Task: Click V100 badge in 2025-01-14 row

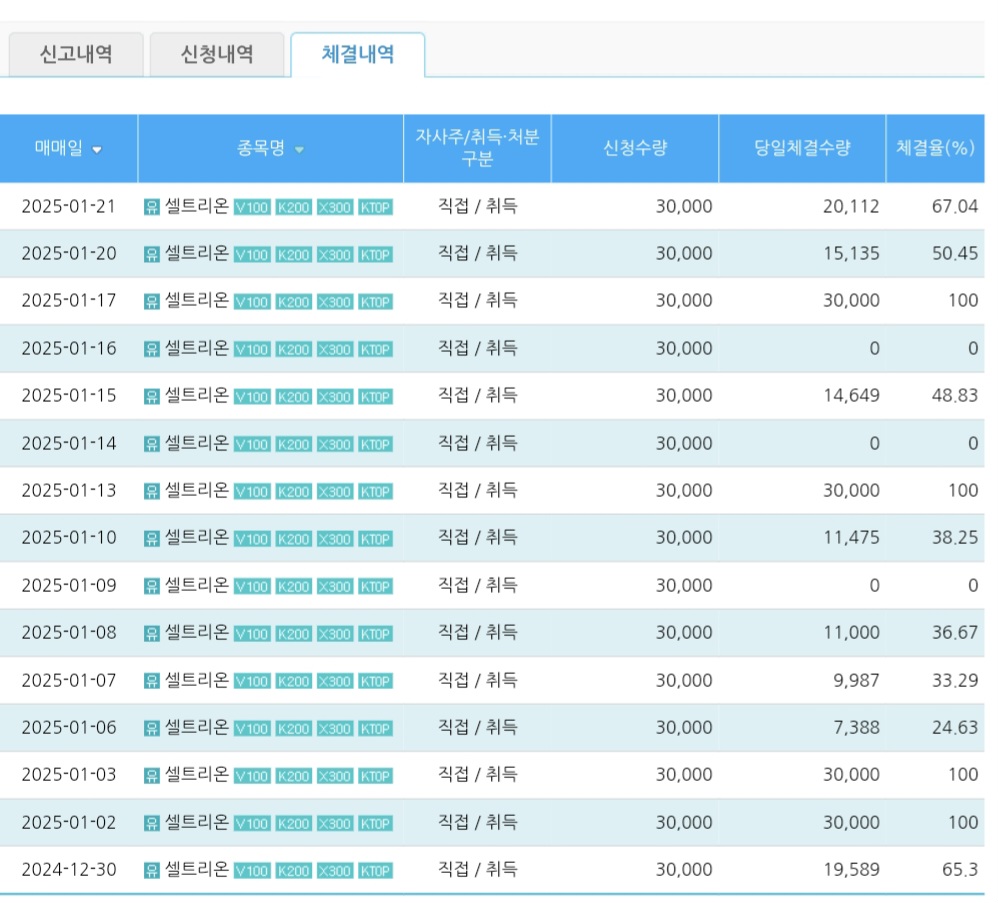Action: [252, 445]
